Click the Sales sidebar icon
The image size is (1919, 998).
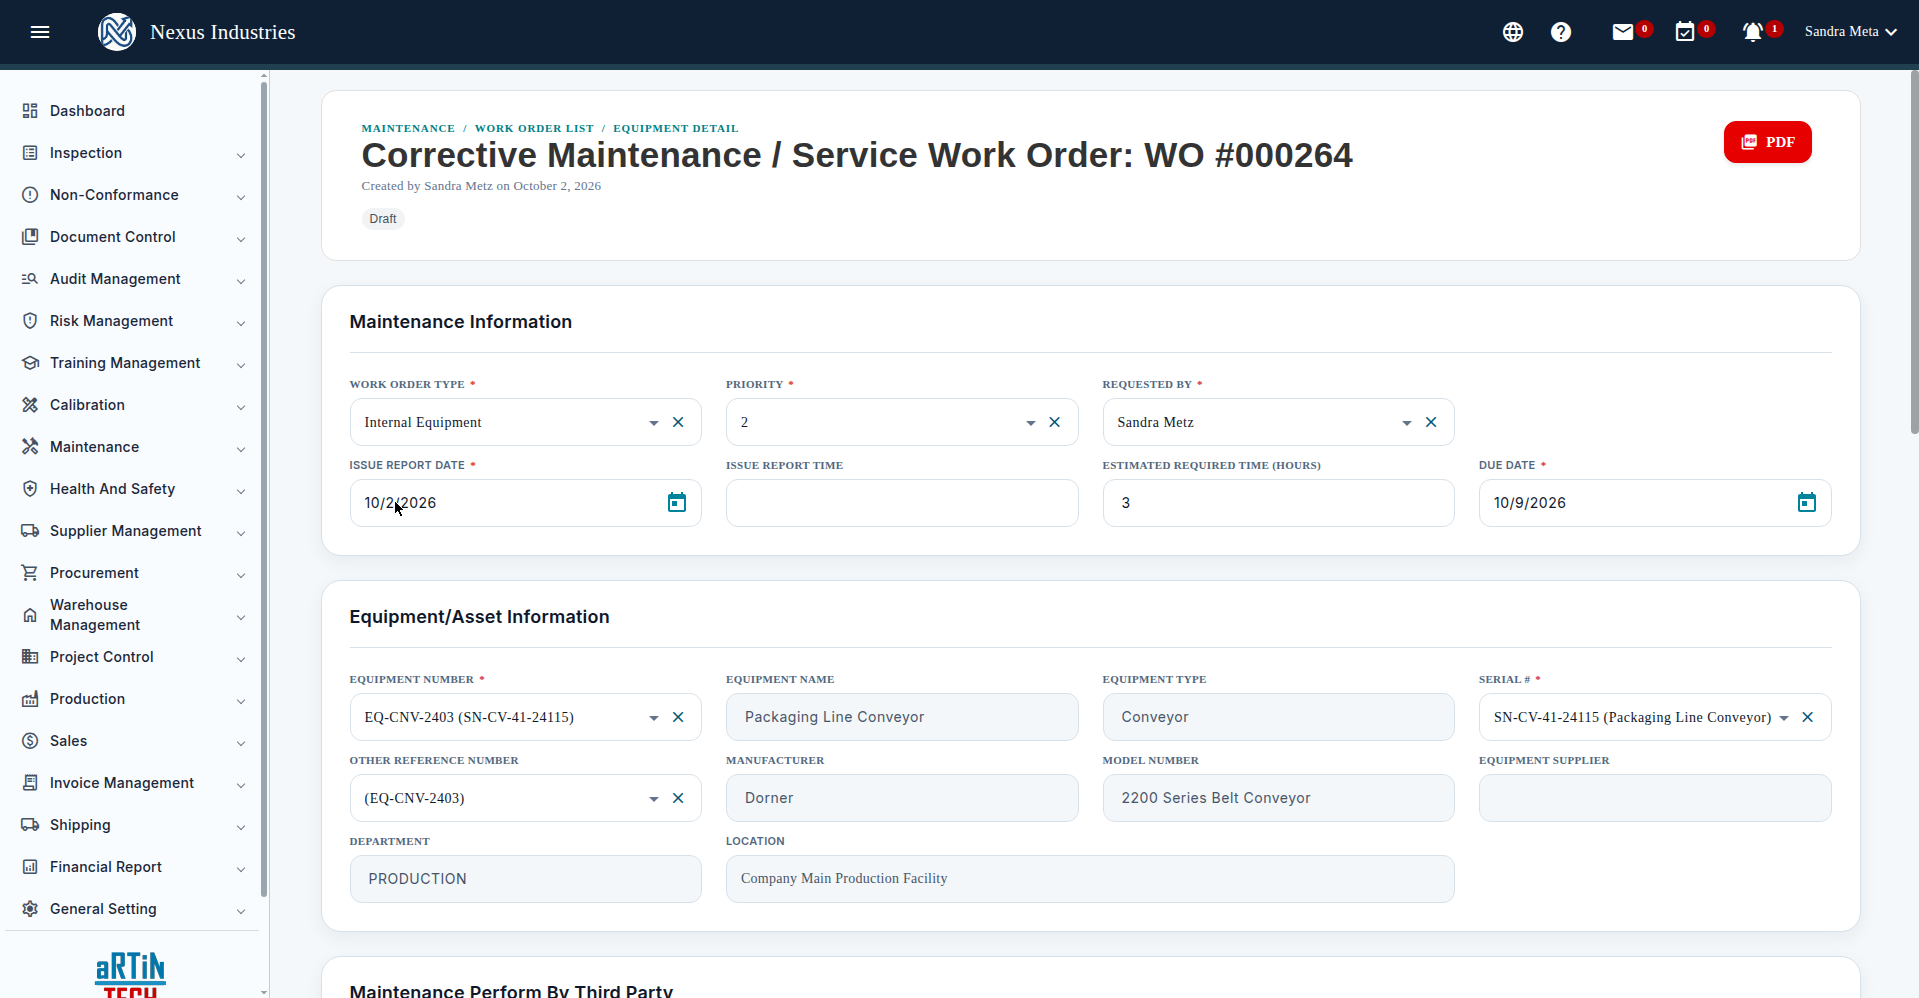(30, 741)
